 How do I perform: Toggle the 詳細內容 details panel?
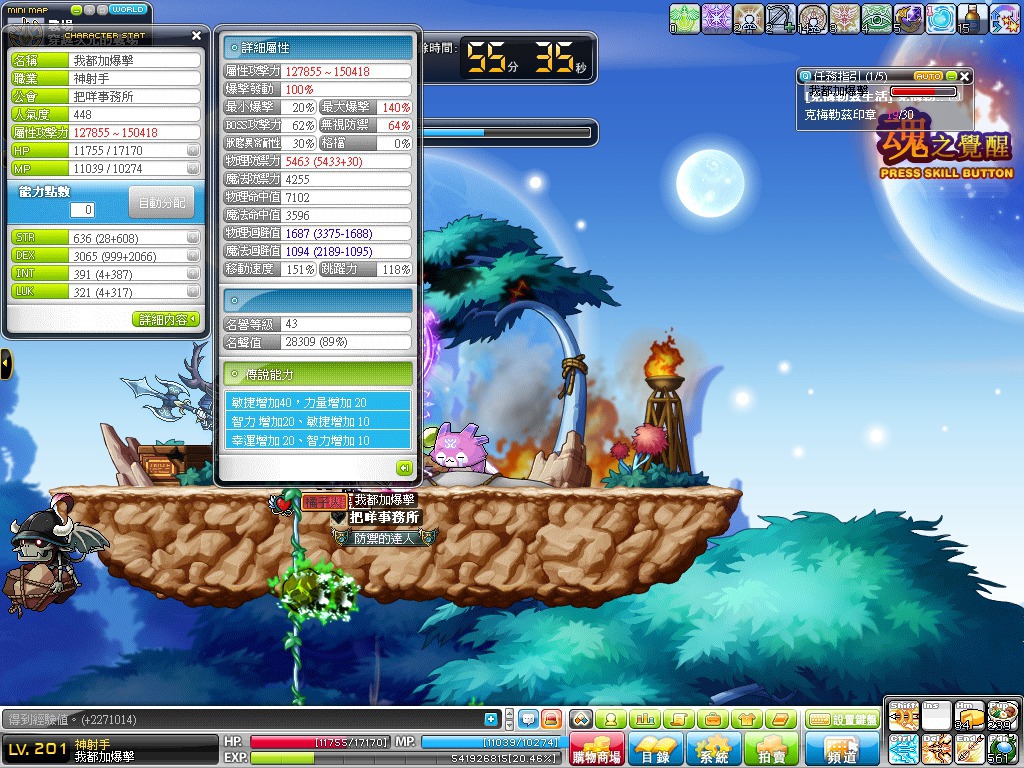pos(166,319)
